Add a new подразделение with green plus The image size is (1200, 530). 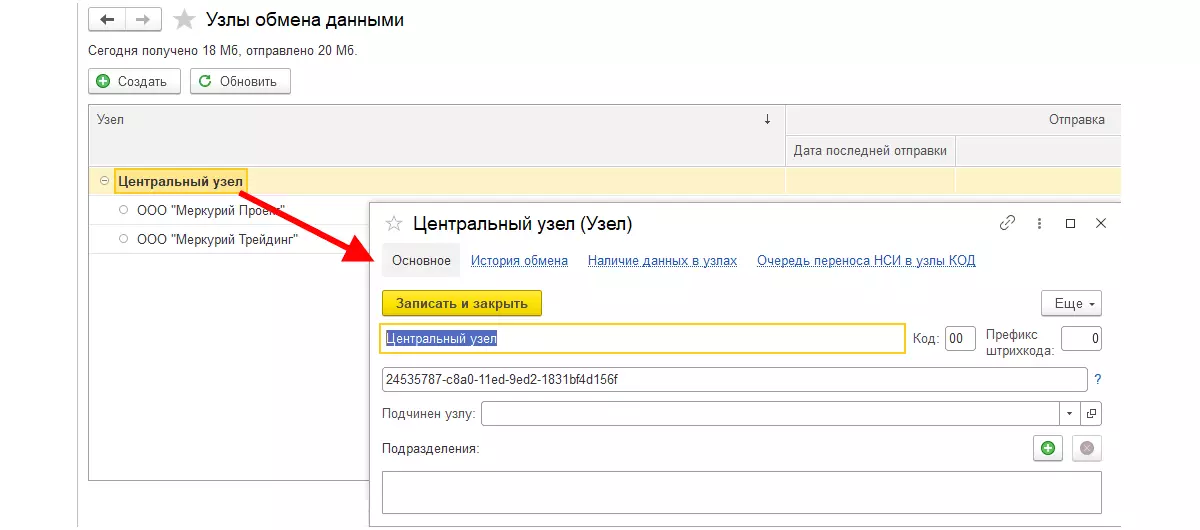pyautogui.click(x=1047, y=448)
